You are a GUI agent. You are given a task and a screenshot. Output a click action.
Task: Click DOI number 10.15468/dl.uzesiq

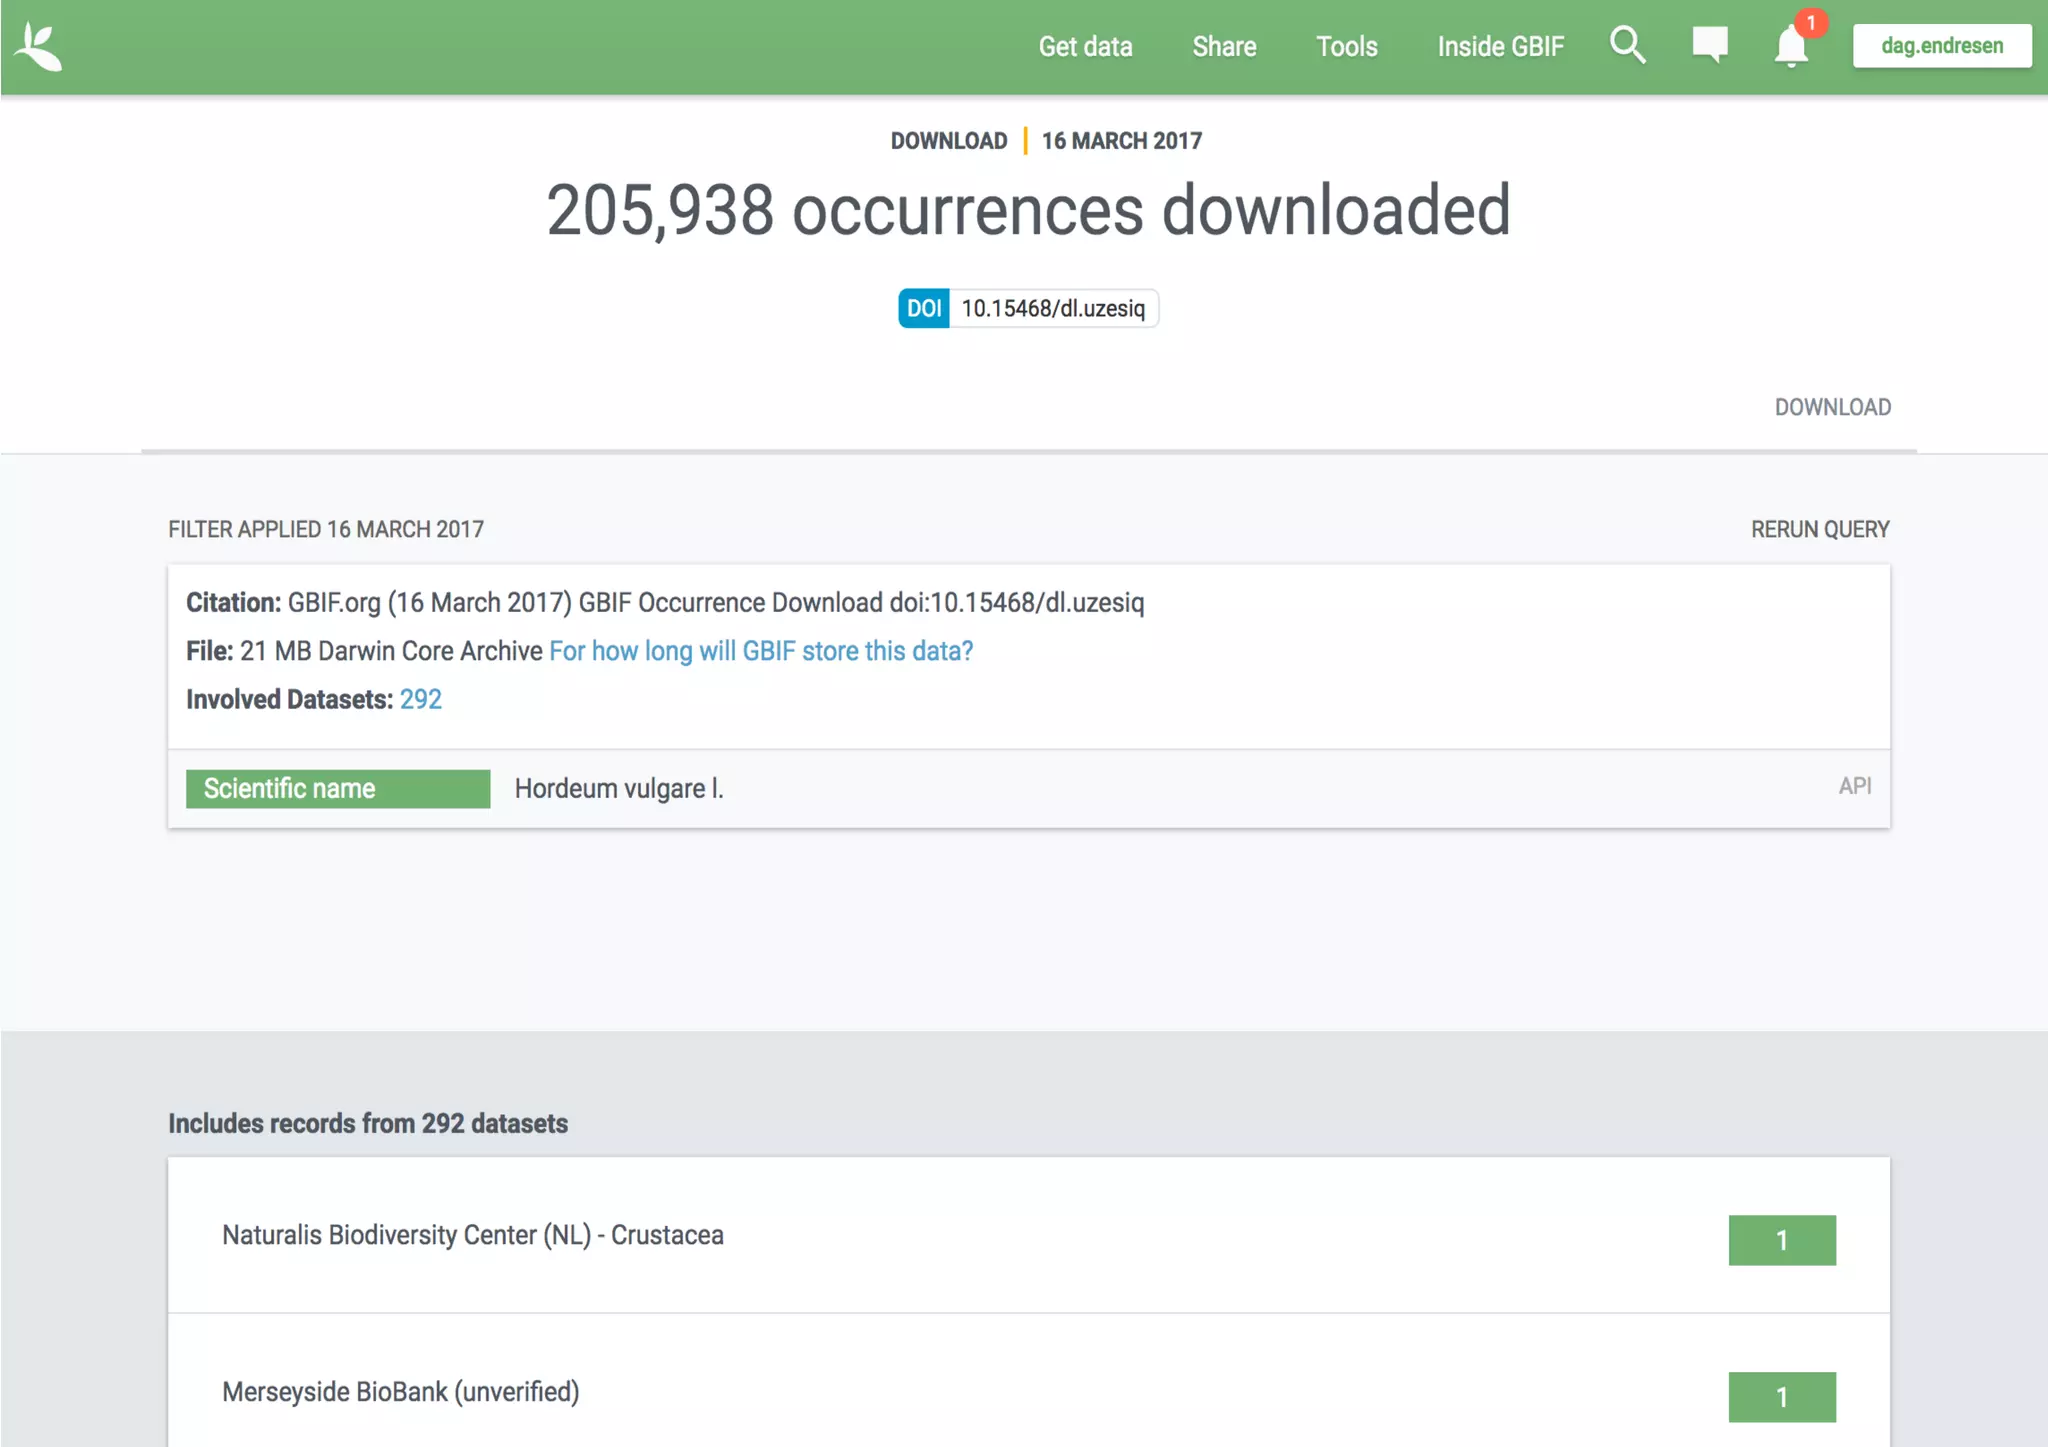click(1052, 308)
